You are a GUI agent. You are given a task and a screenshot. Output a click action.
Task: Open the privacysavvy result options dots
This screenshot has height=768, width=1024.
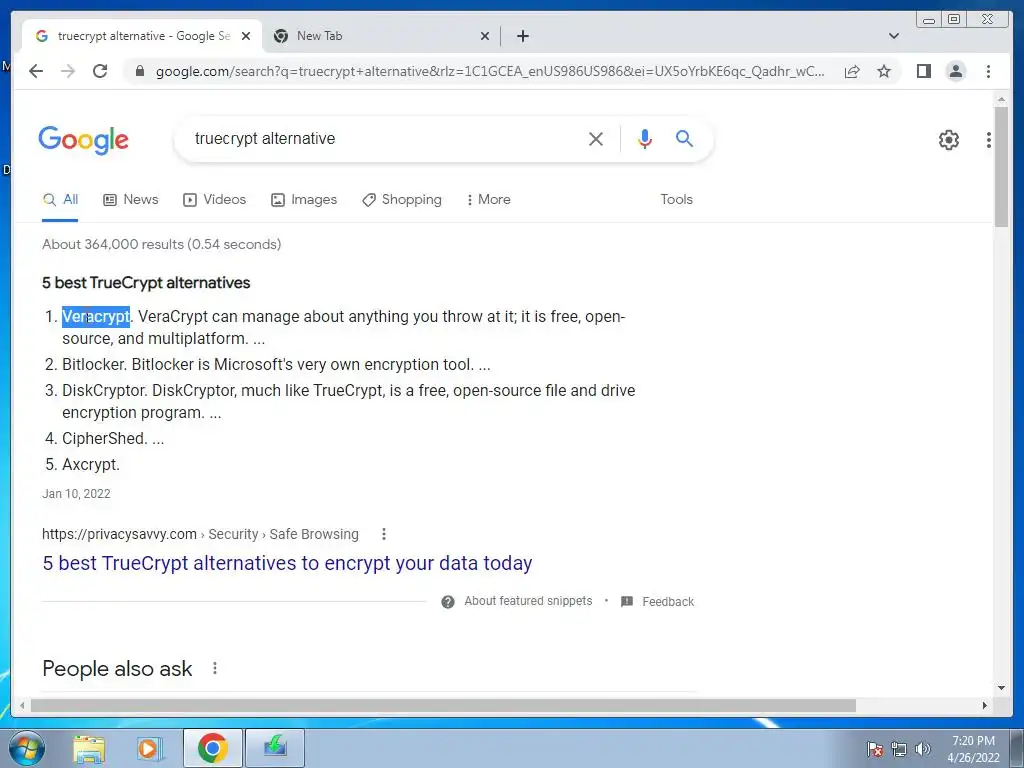point(384,534)
